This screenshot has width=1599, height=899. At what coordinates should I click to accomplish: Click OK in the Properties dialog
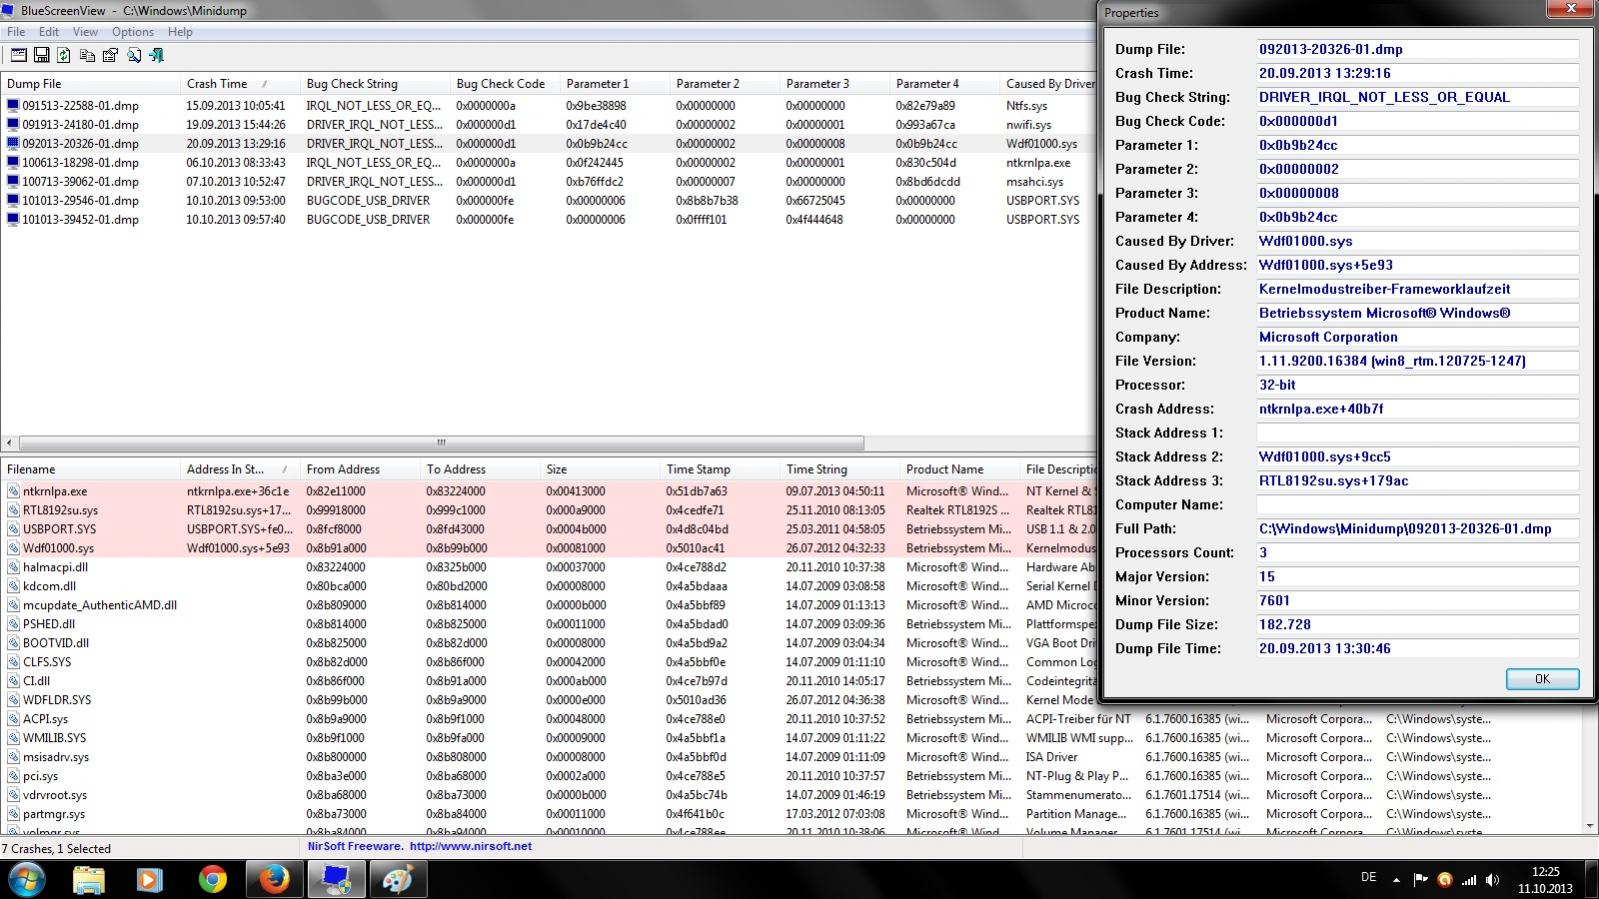[x=1542, y=679]
